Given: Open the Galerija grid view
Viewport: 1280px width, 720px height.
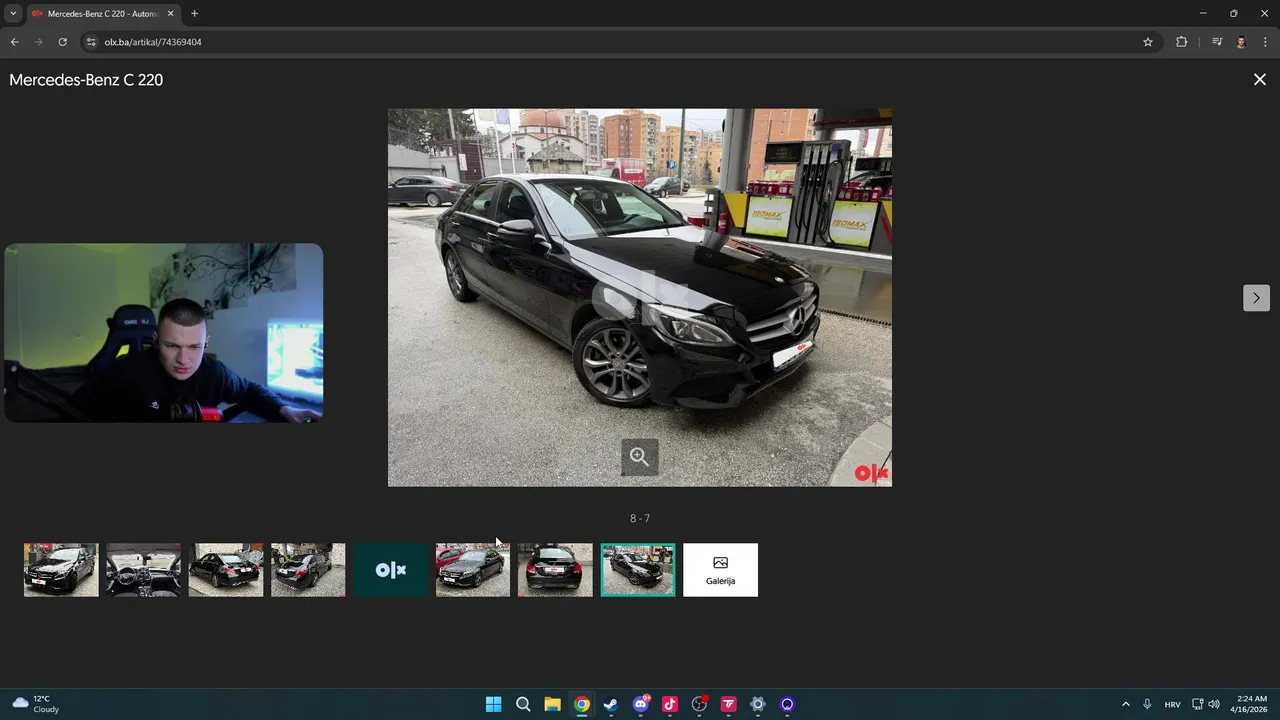Looking at the screenshot, I should coord(720,570).
